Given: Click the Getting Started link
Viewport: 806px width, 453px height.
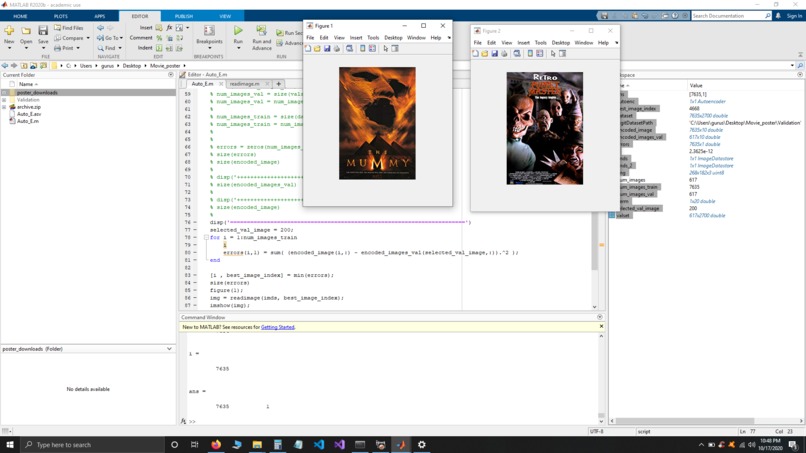Looking at the screenshot, I should coord(278,327).
